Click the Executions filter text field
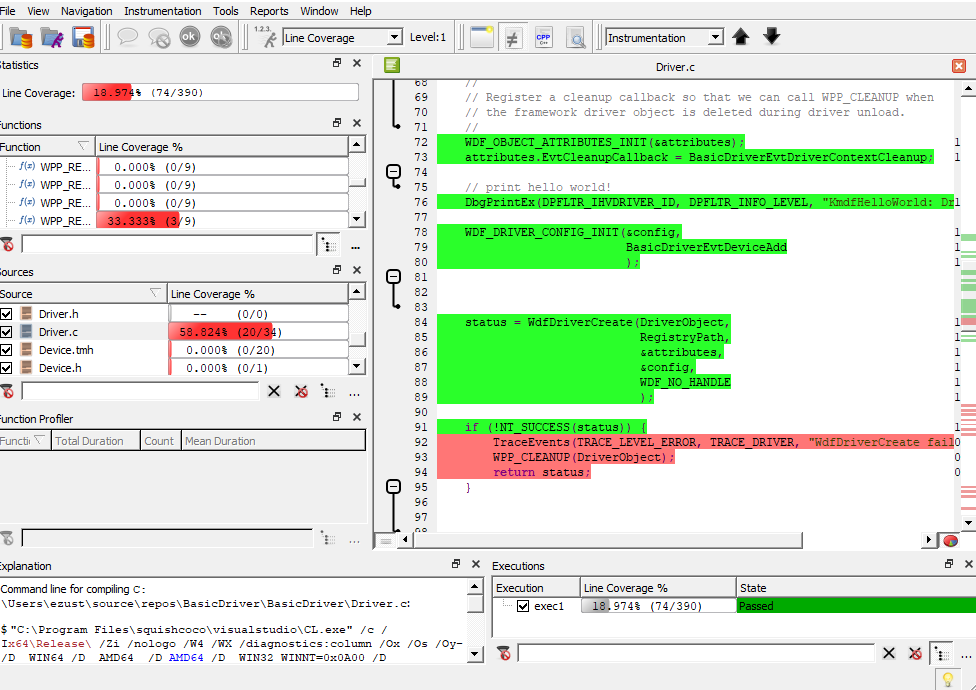Viewport: 976px width, 690px height. coord(696,653)
